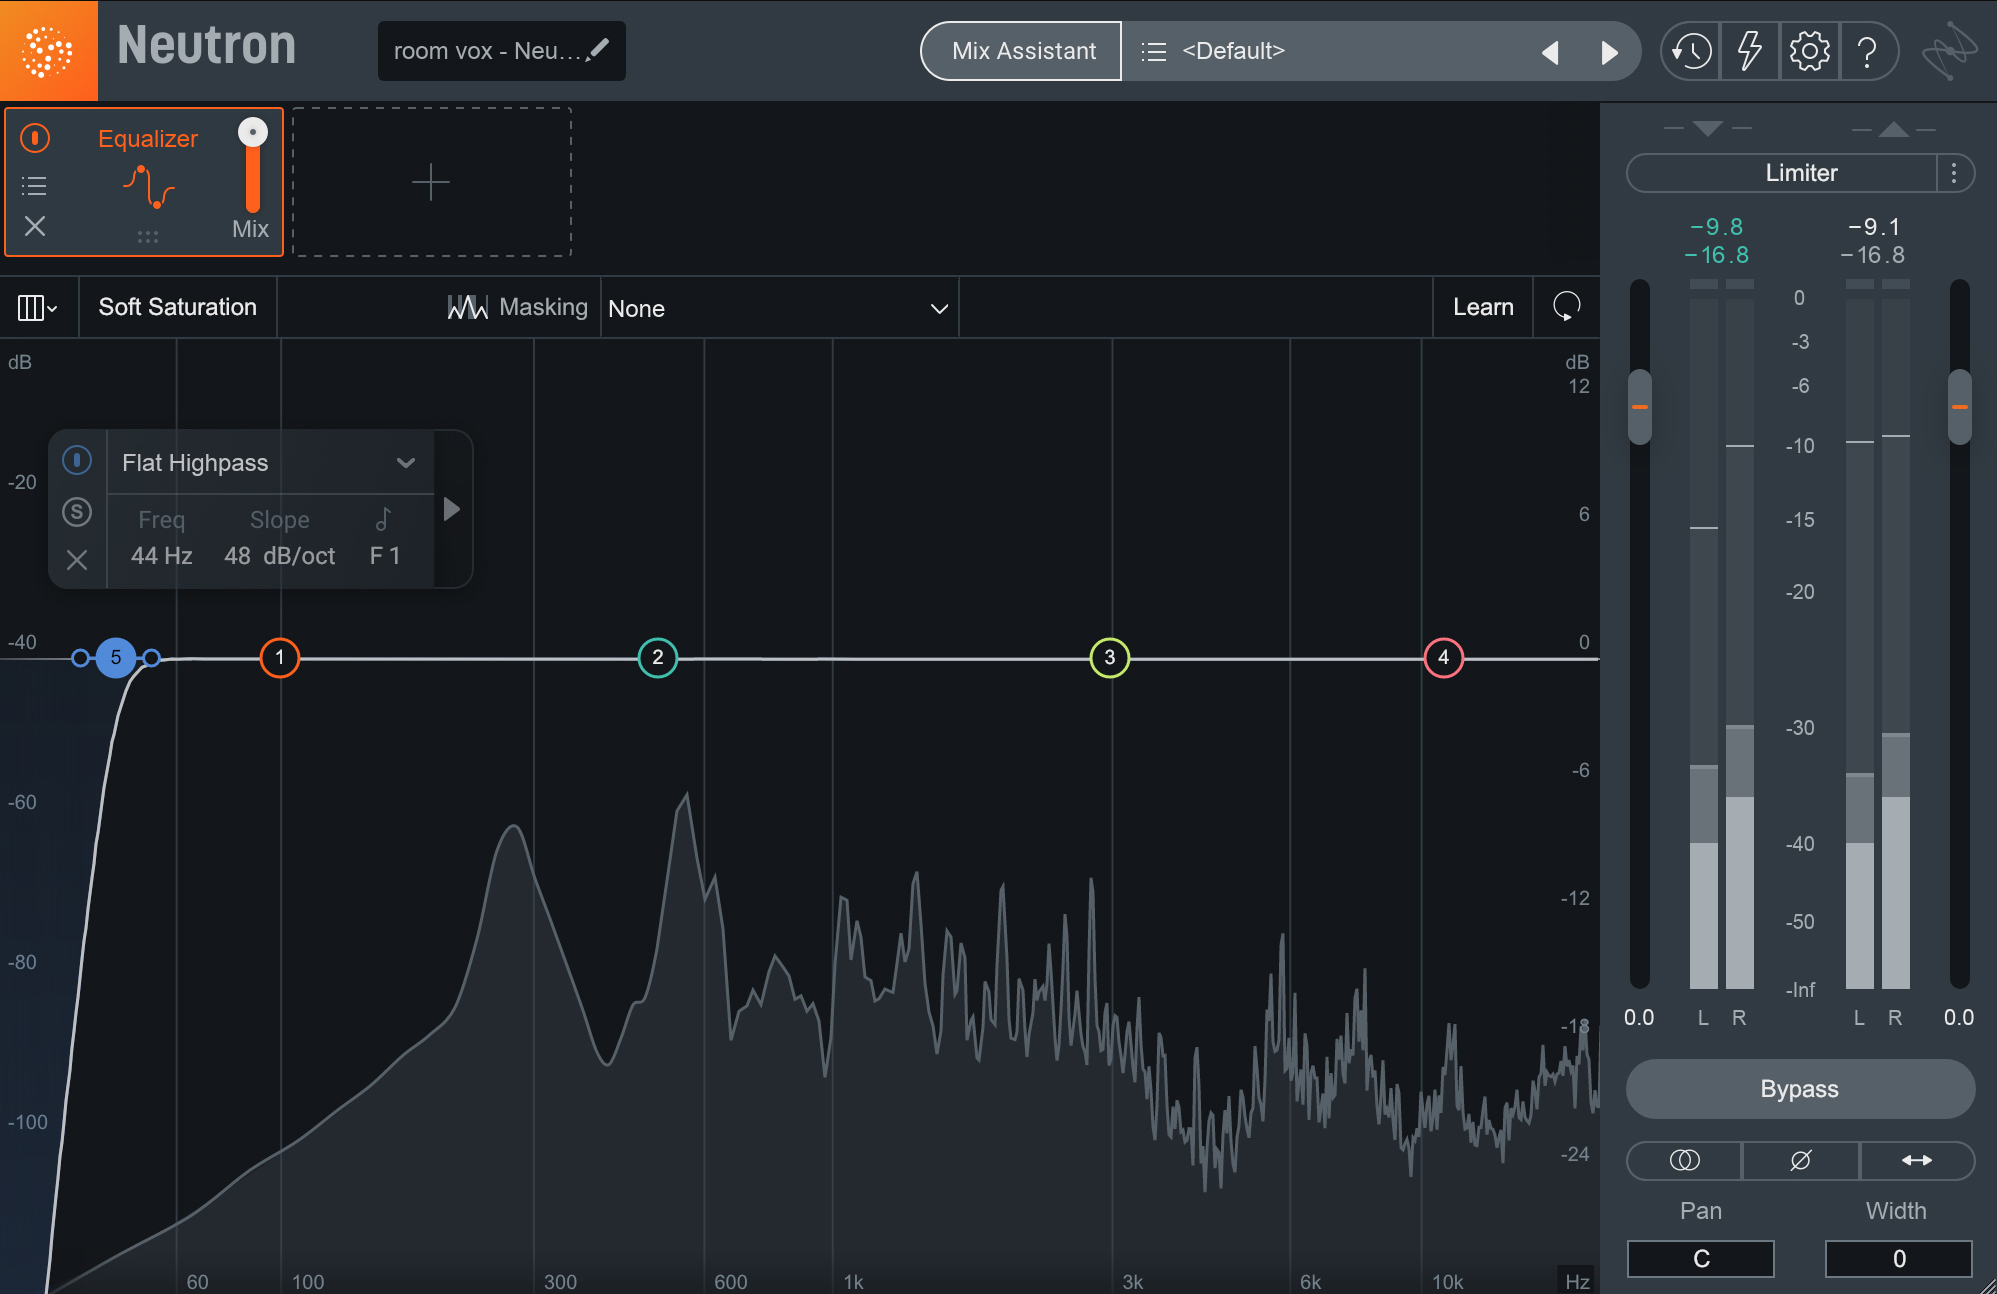Select EQ band node 5
Viewport: 1997px width, 1294px height.
(116, 658)
